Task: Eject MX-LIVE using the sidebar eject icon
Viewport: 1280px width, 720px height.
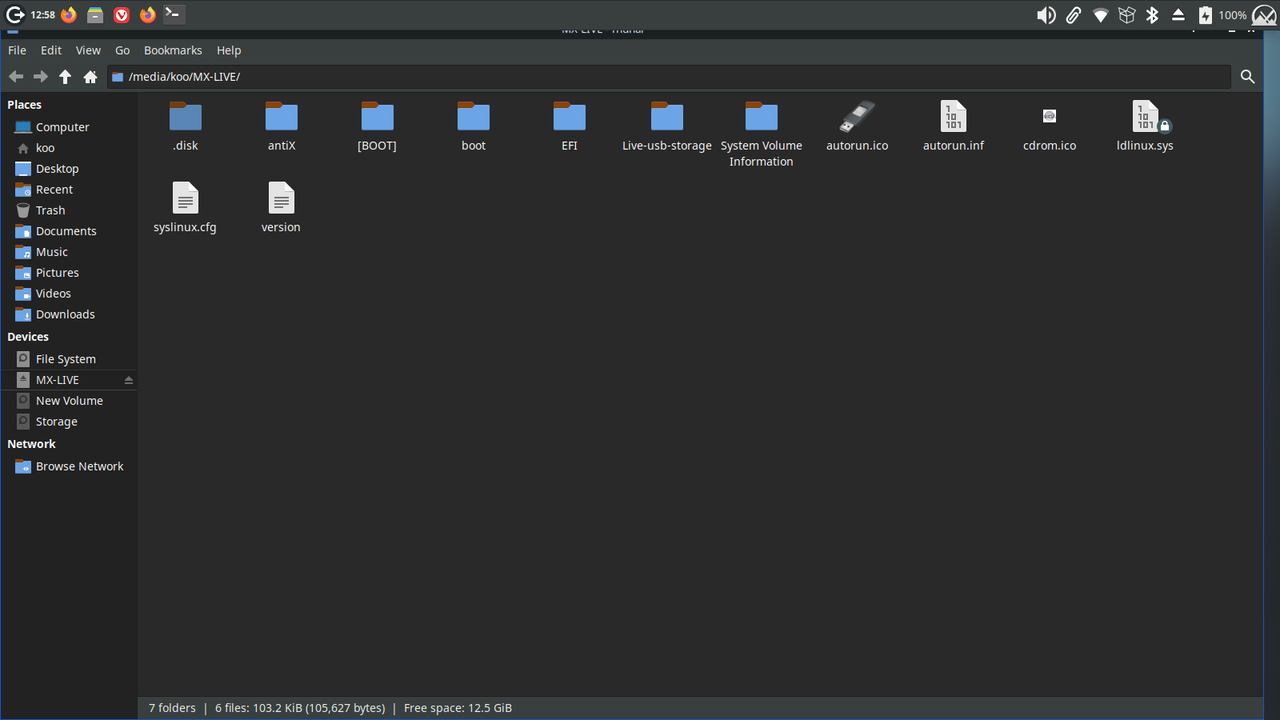Action: [128, 380]
